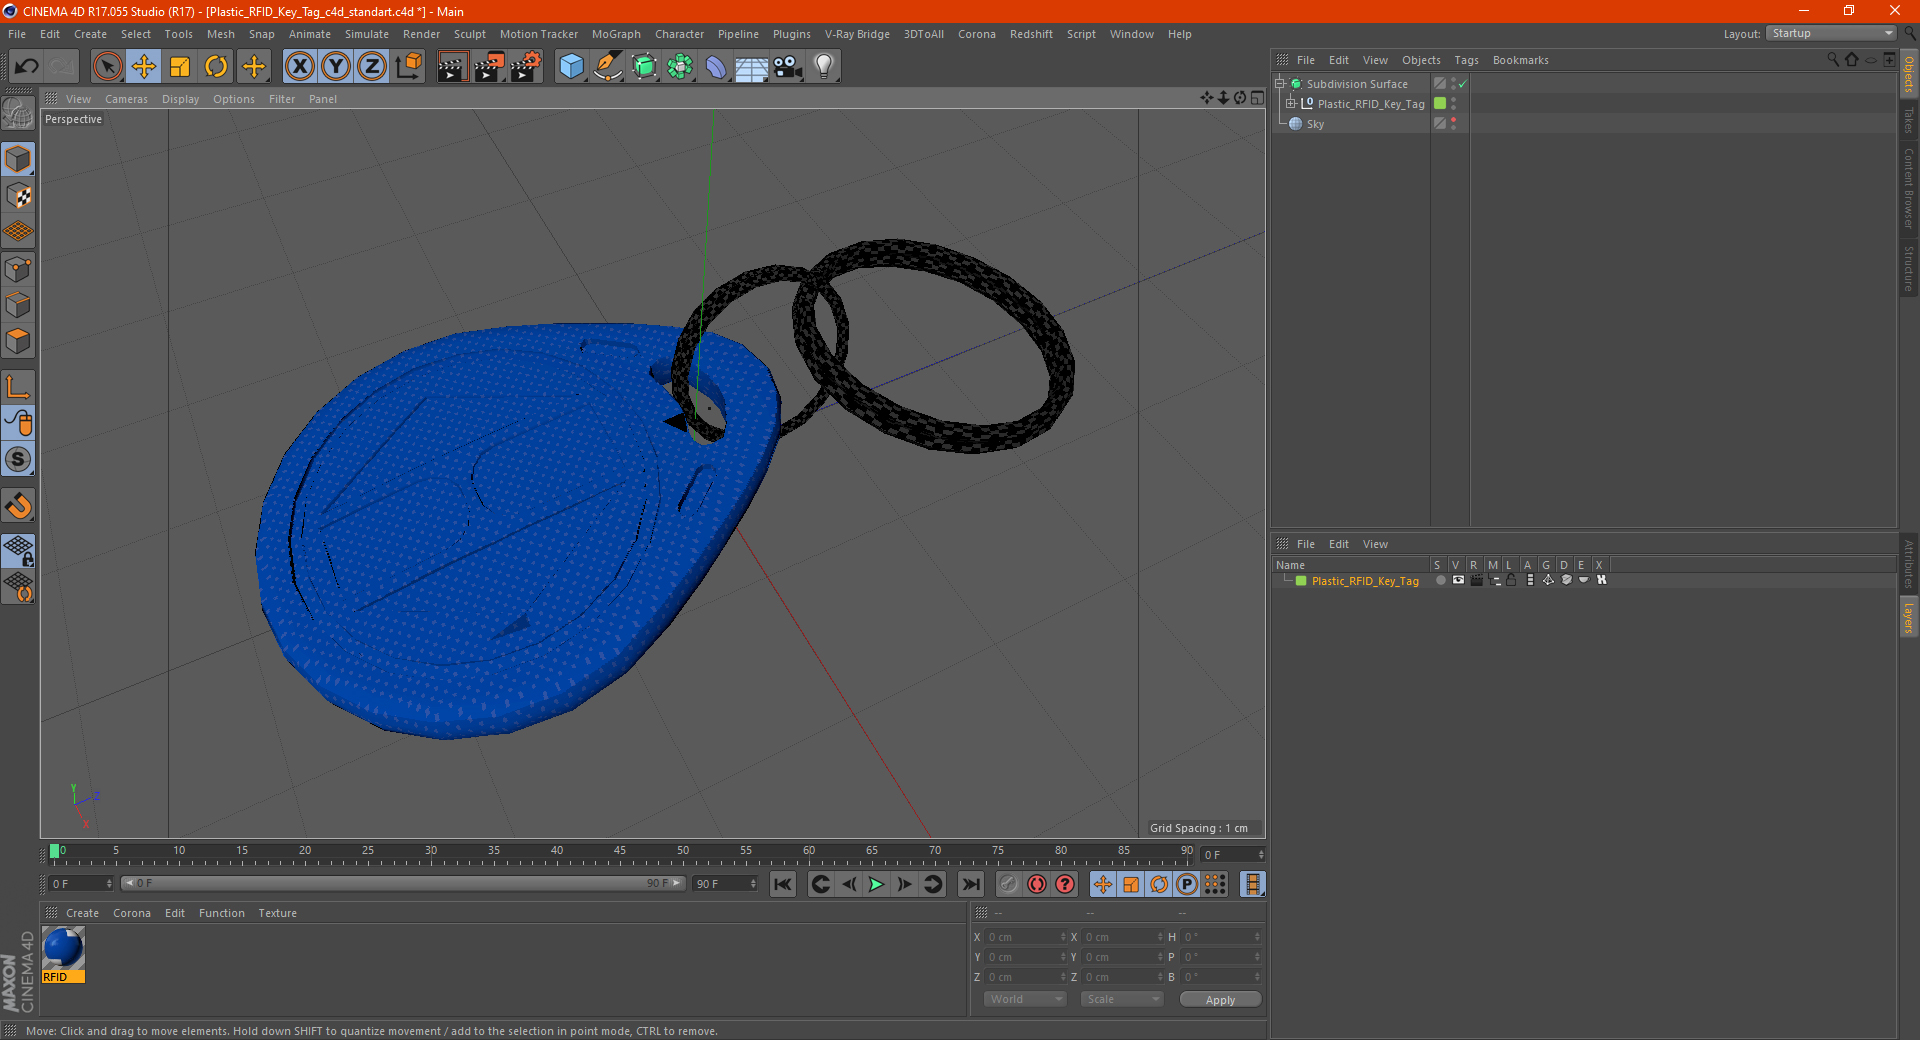Click the Undo arrow icon

click(x=26, y=67)
